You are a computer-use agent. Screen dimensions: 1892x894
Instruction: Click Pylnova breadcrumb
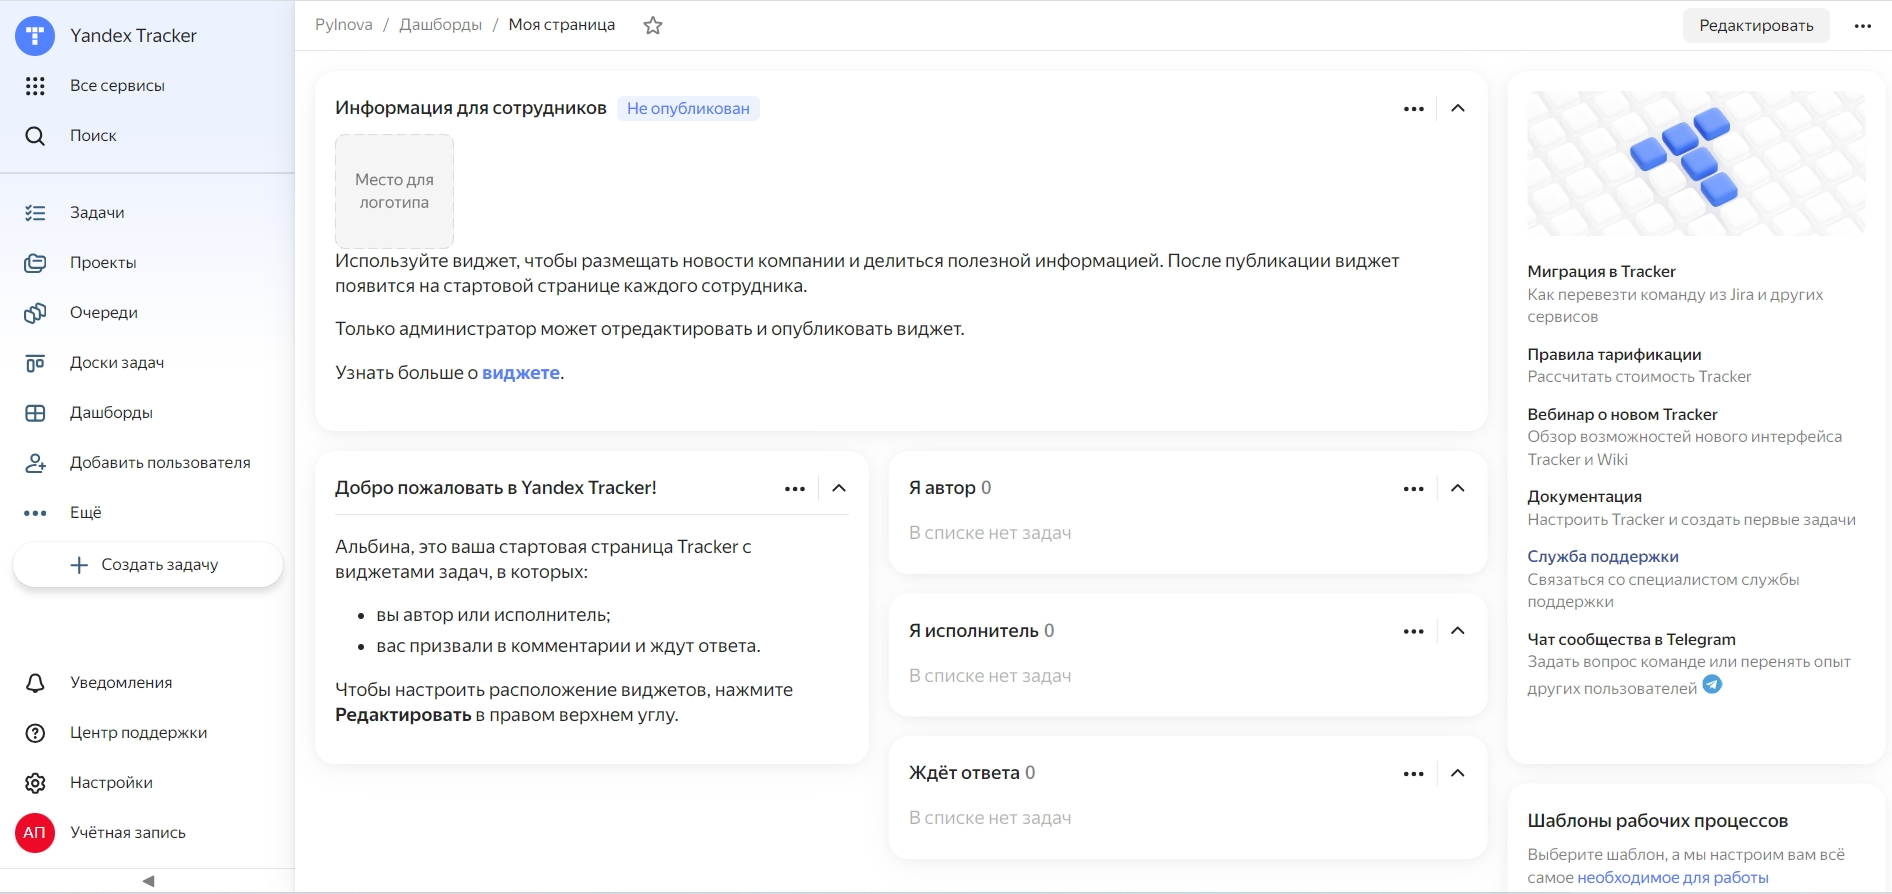(x=344, y=25)
